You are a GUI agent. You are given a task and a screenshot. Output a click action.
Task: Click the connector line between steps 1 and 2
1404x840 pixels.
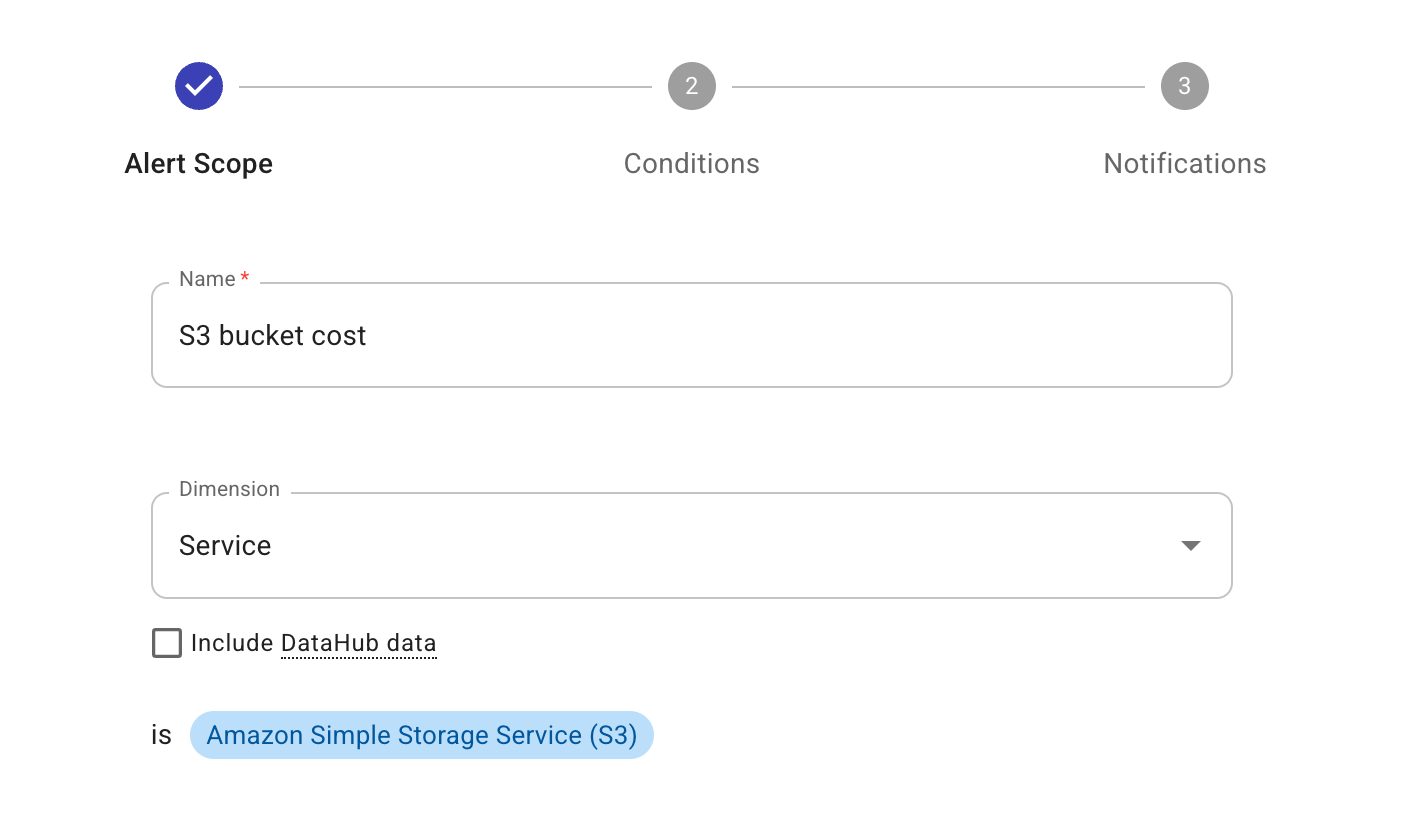point(445,87)
